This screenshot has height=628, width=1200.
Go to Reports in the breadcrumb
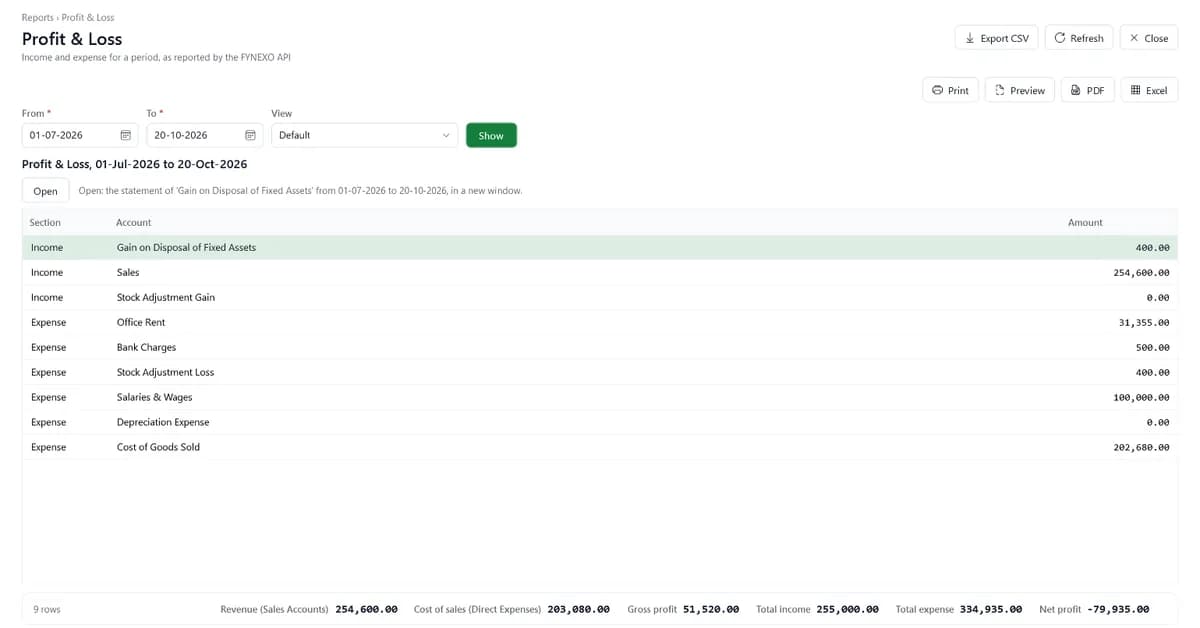click(38, 18)
